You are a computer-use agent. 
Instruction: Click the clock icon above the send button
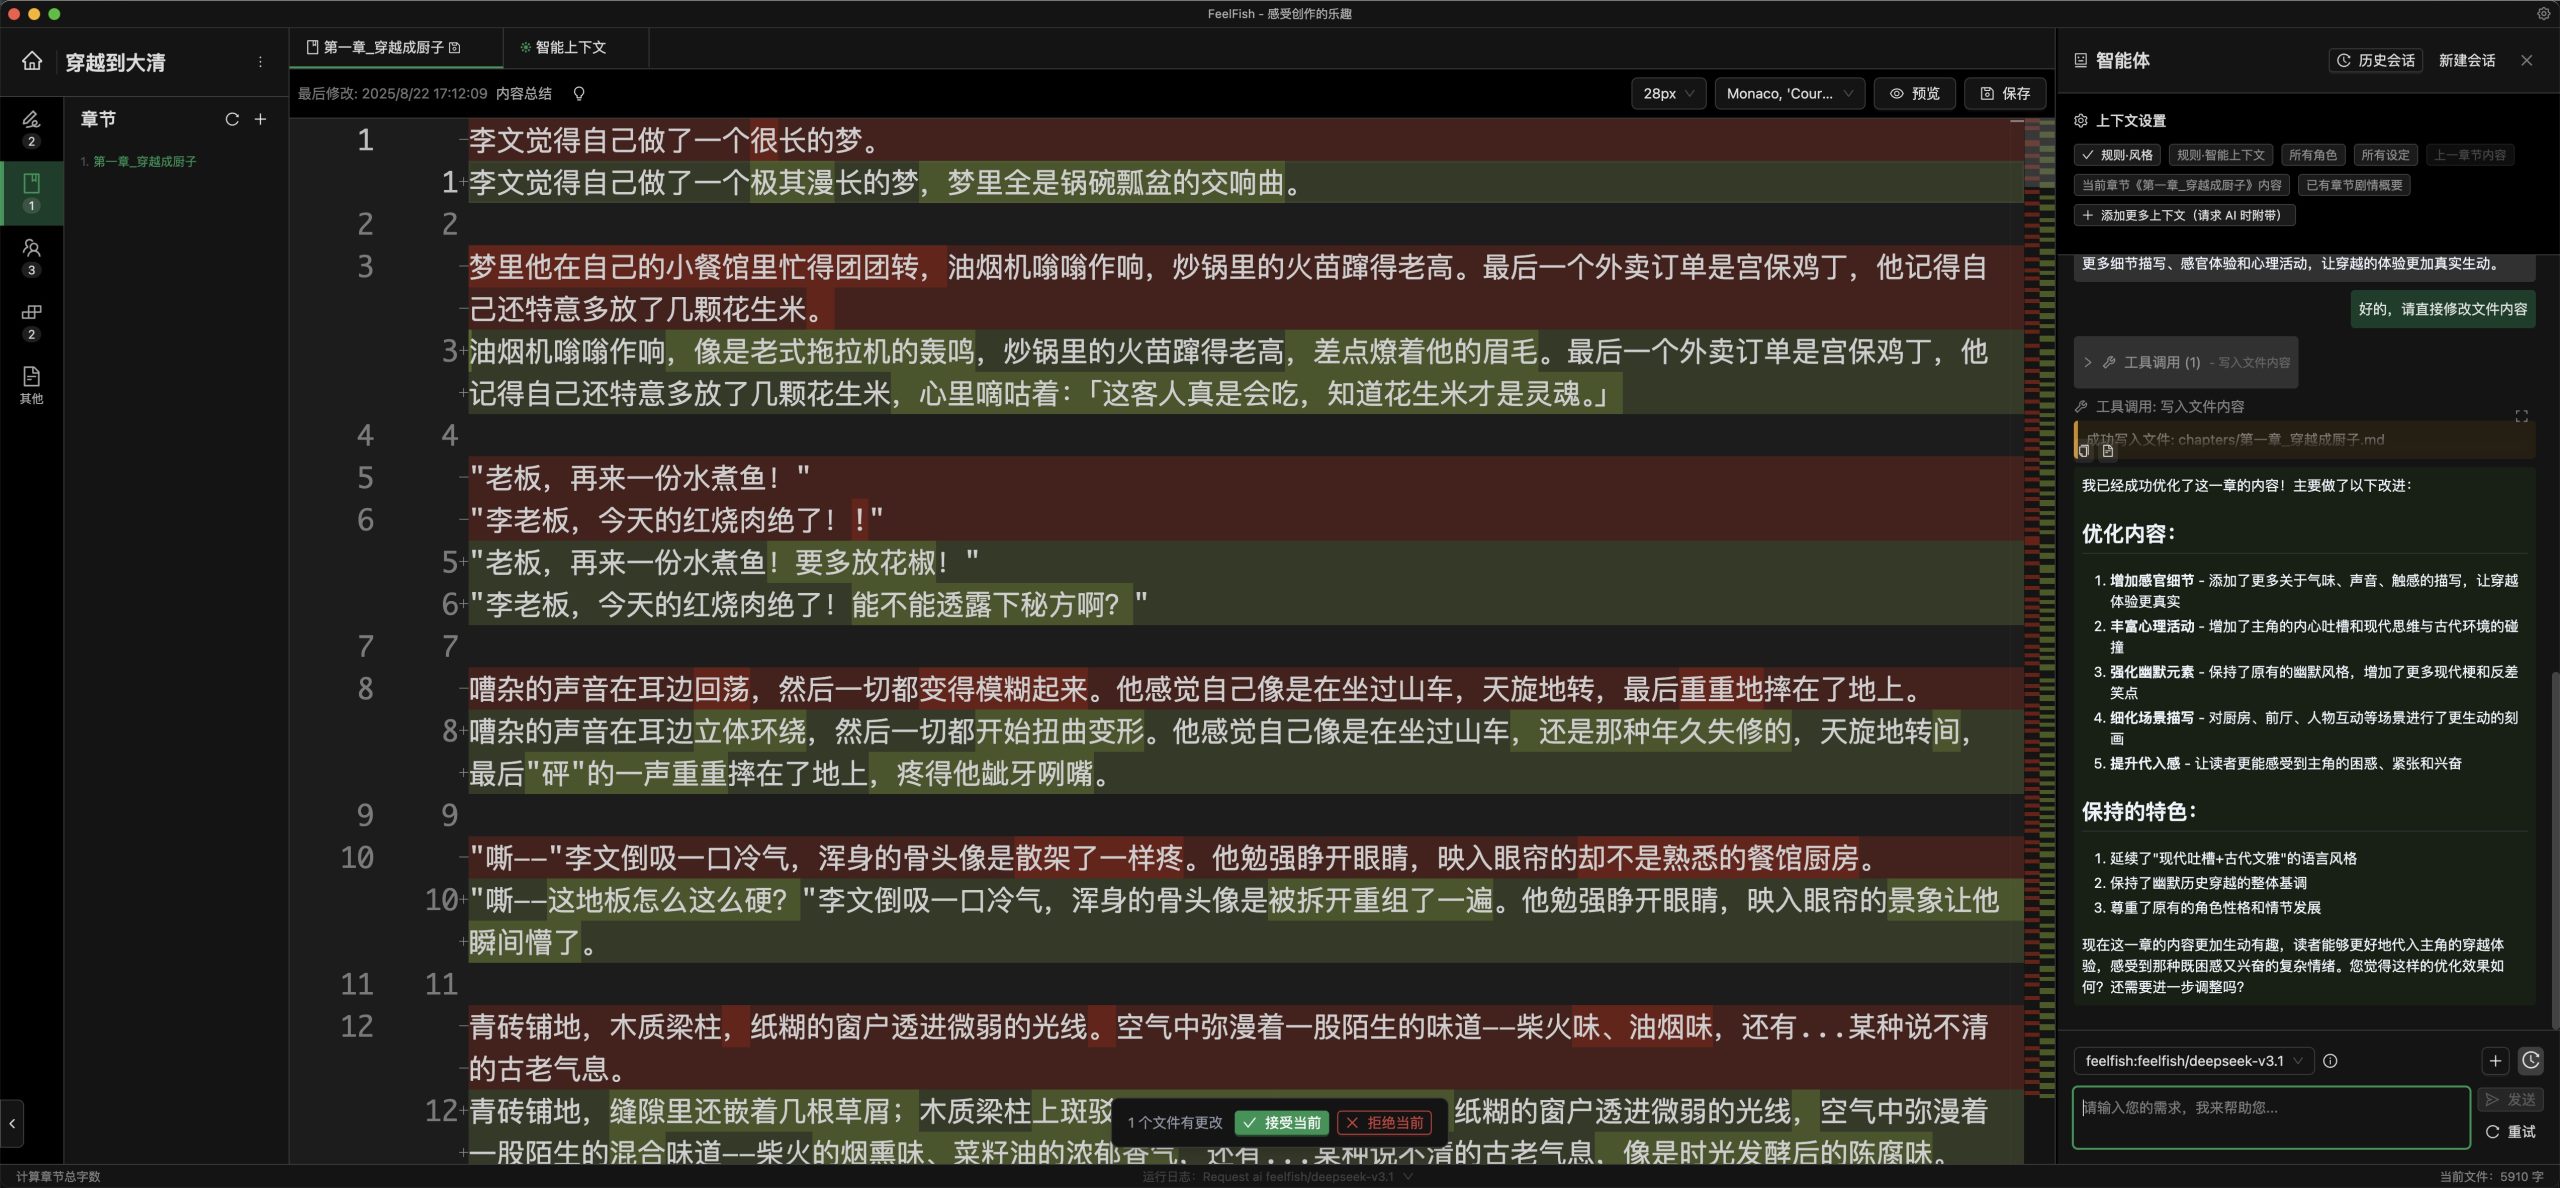pos(2530,1061)
